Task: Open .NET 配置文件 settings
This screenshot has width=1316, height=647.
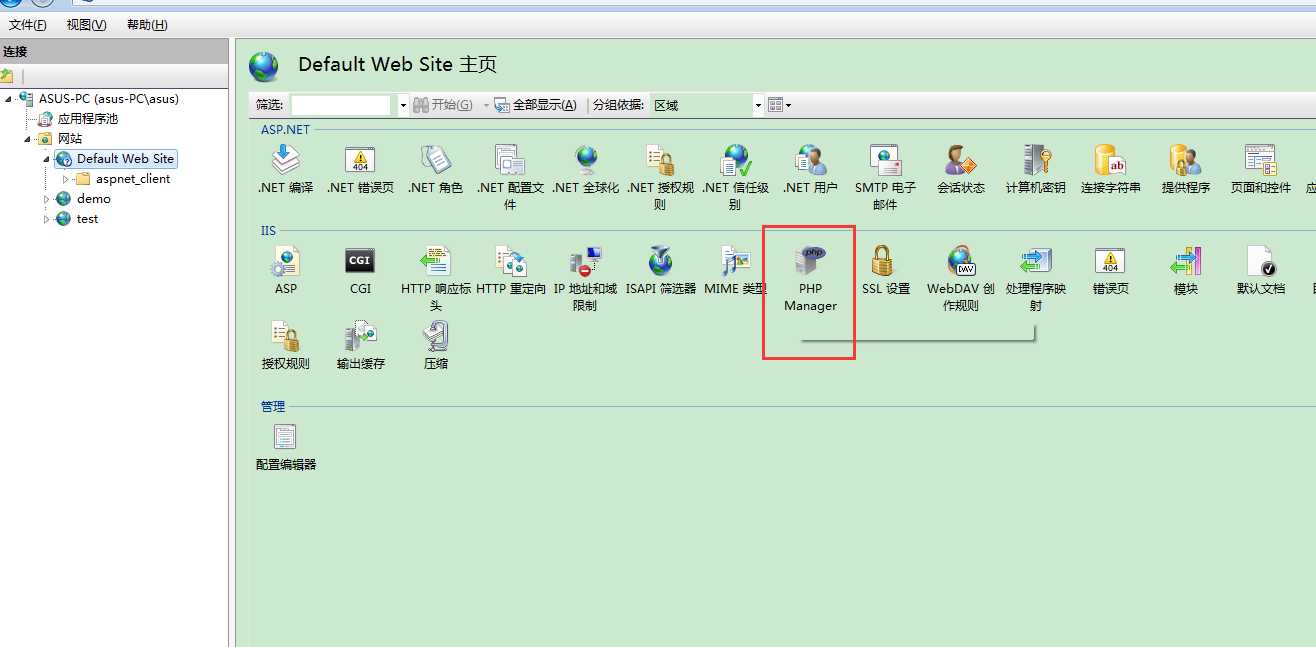Action: [510, 177]
